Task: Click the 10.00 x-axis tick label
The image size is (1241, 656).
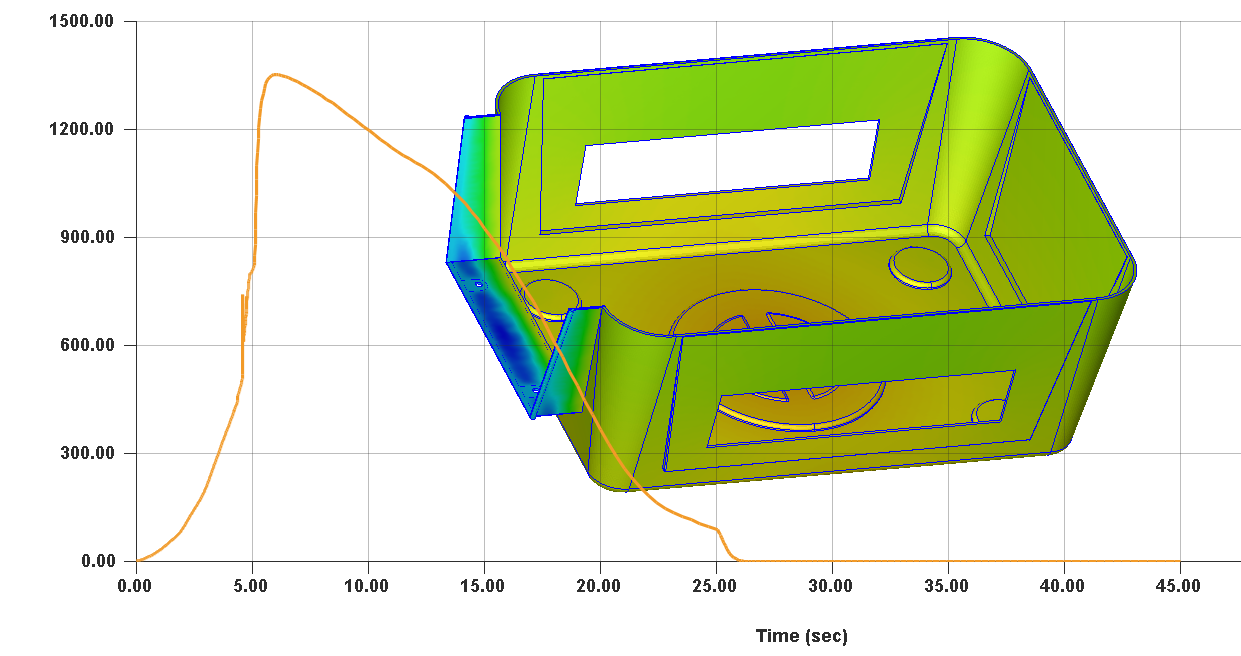Action: (x=368, y=586)
